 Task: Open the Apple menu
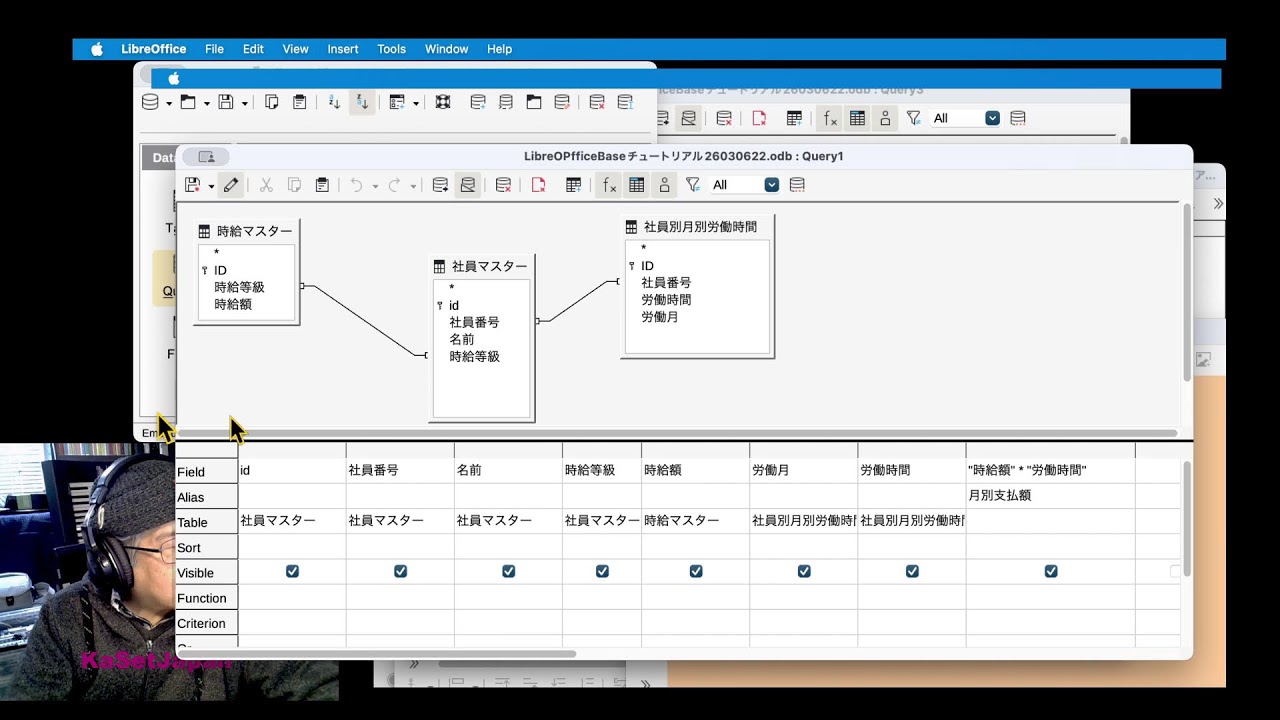click(x=97, y=49)
